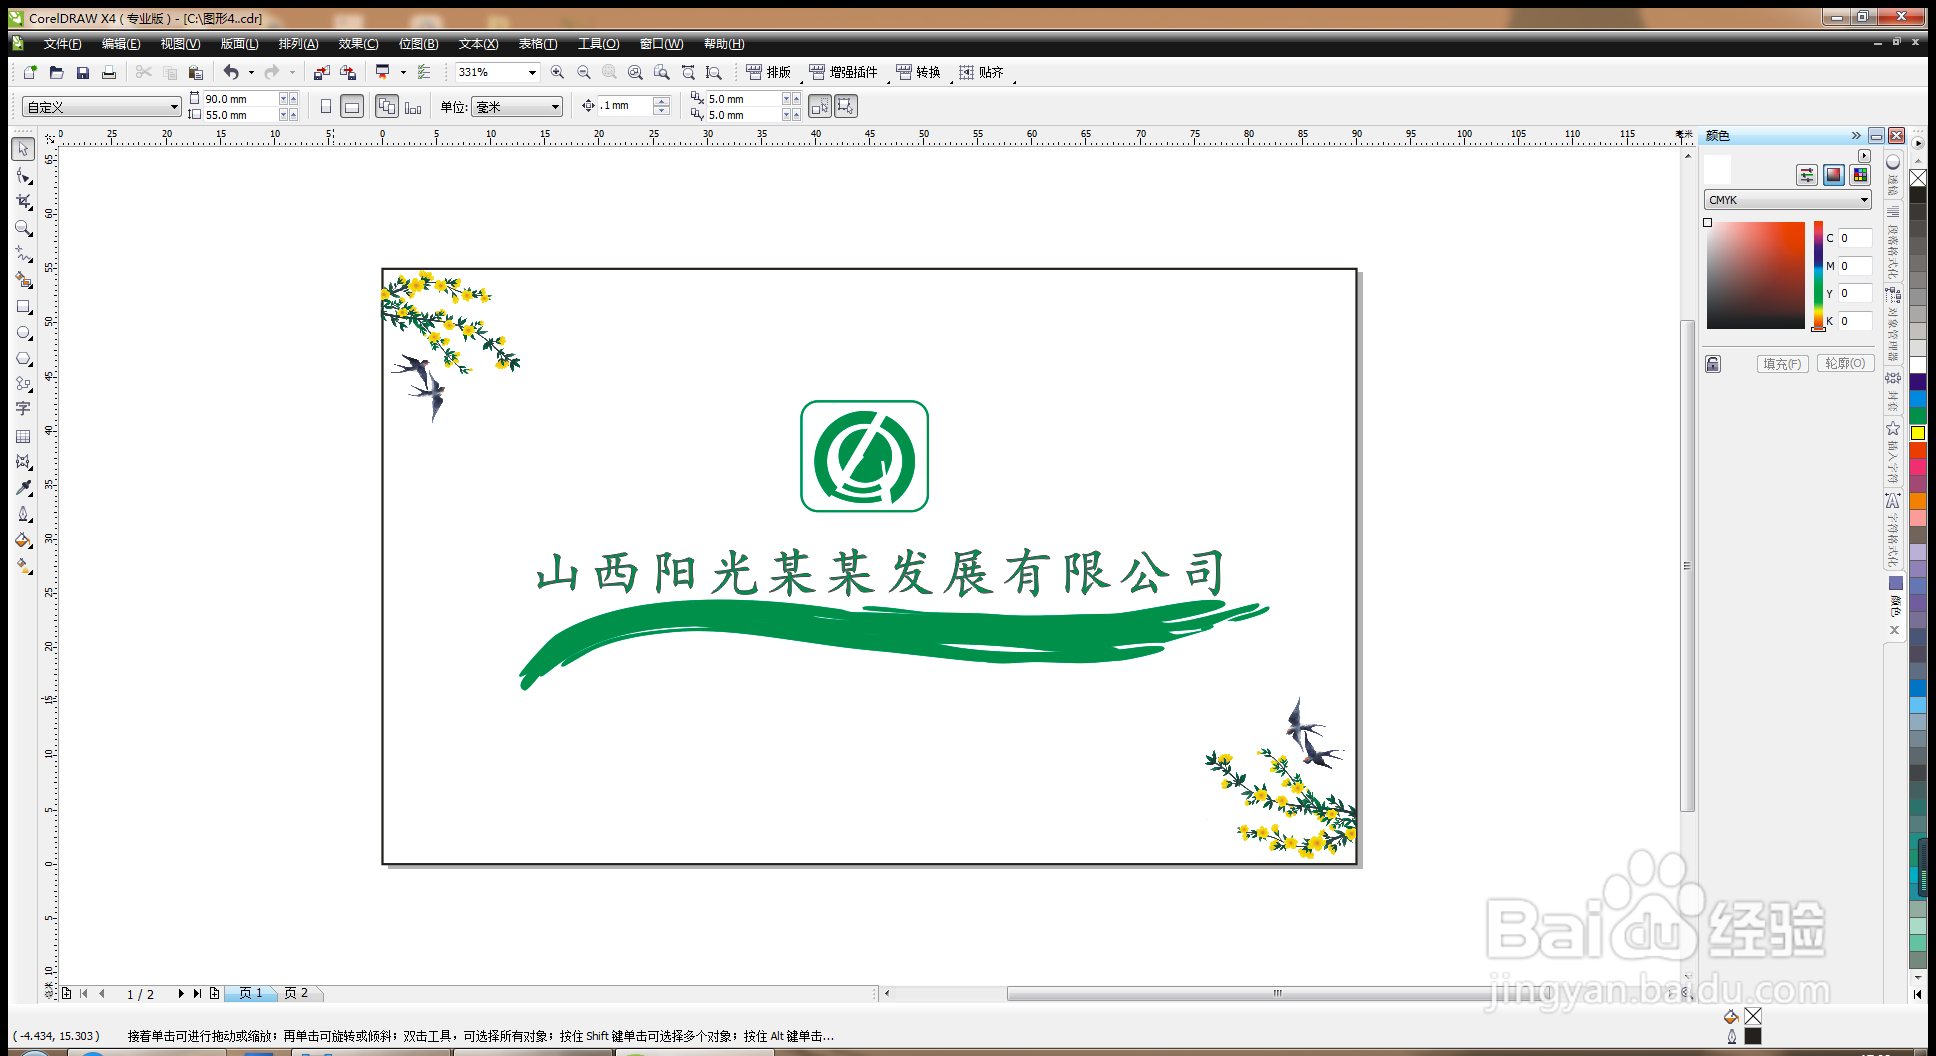Viewport: 1936px width, 1056px height.
Task: Toggle the auto-apply lock in Color docker
Action: pos(1713,364)
